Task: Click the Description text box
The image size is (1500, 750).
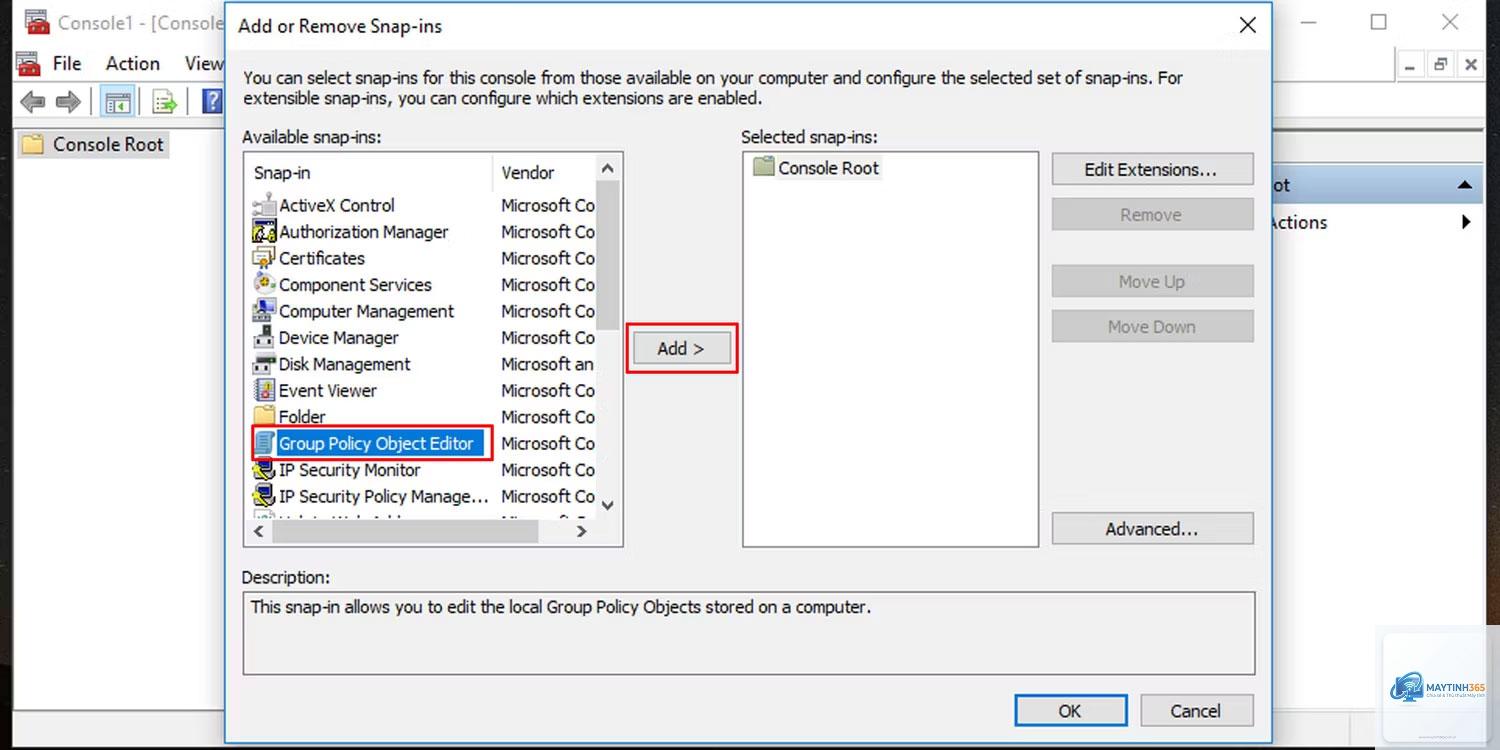Action: [x=749, y=633]
